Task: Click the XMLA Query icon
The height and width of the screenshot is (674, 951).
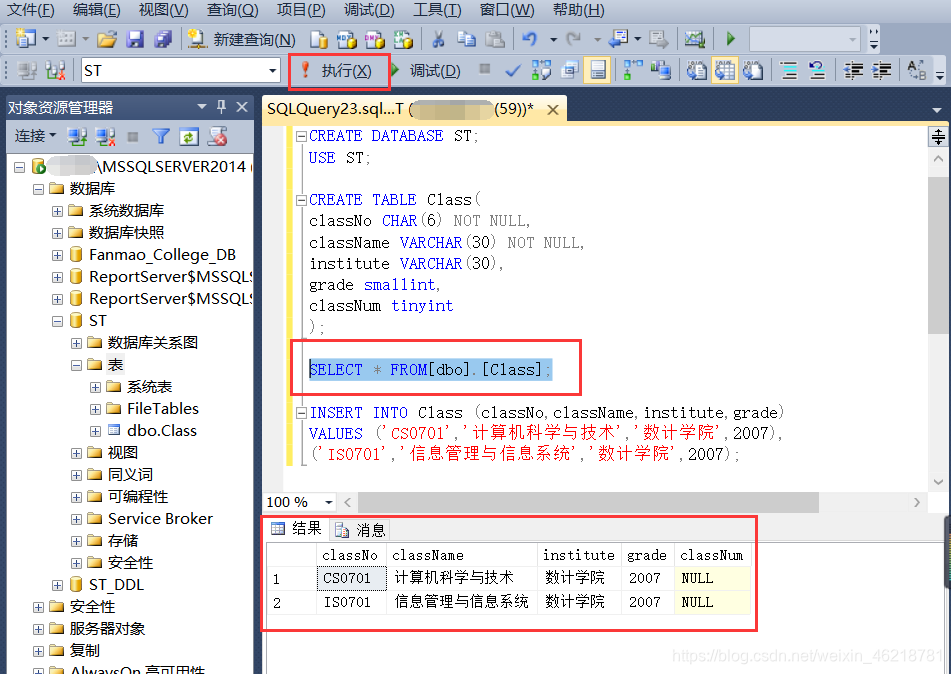Action: pos(403,39)
